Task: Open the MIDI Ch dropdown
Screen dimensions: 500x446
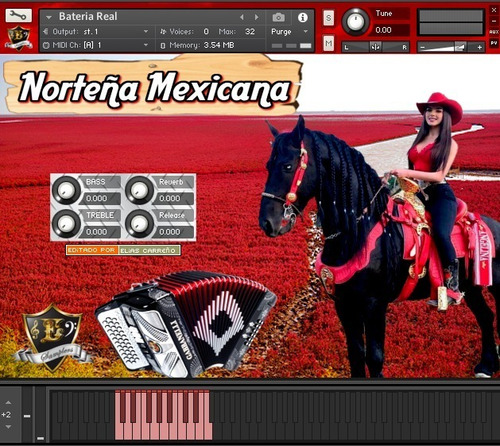Action: tap(146, 45)
